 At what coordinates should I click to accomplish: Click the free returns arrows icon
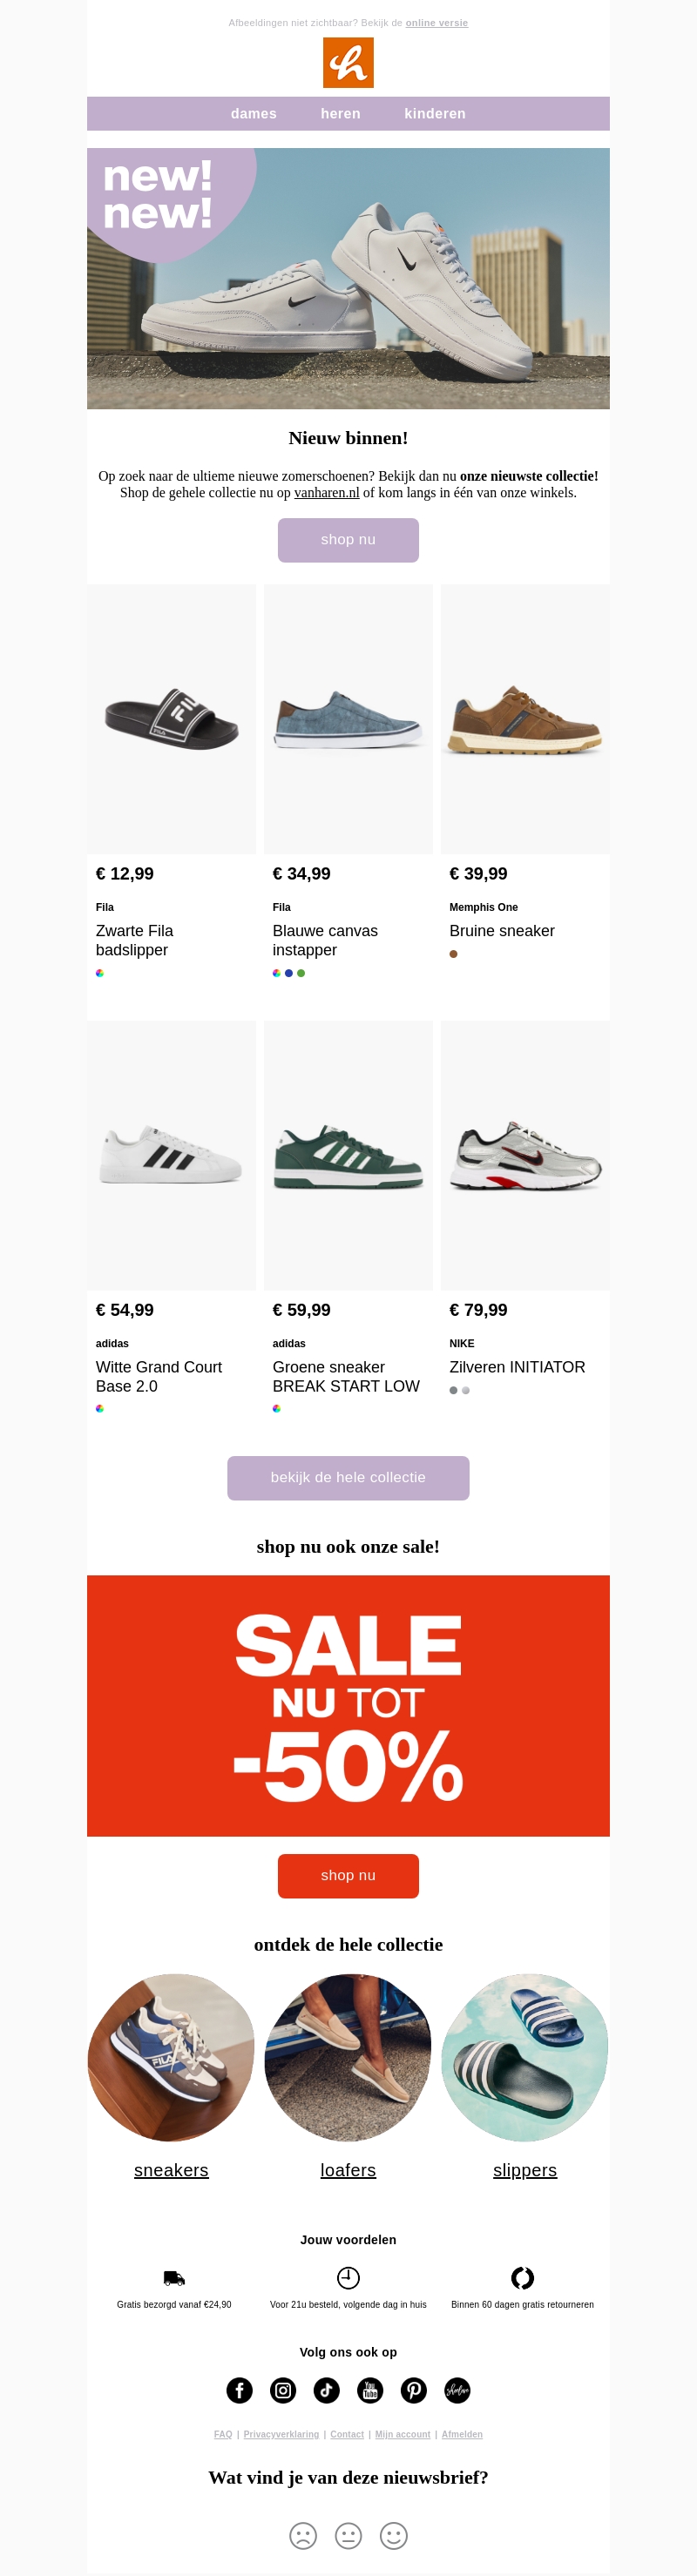point(522,2277)
